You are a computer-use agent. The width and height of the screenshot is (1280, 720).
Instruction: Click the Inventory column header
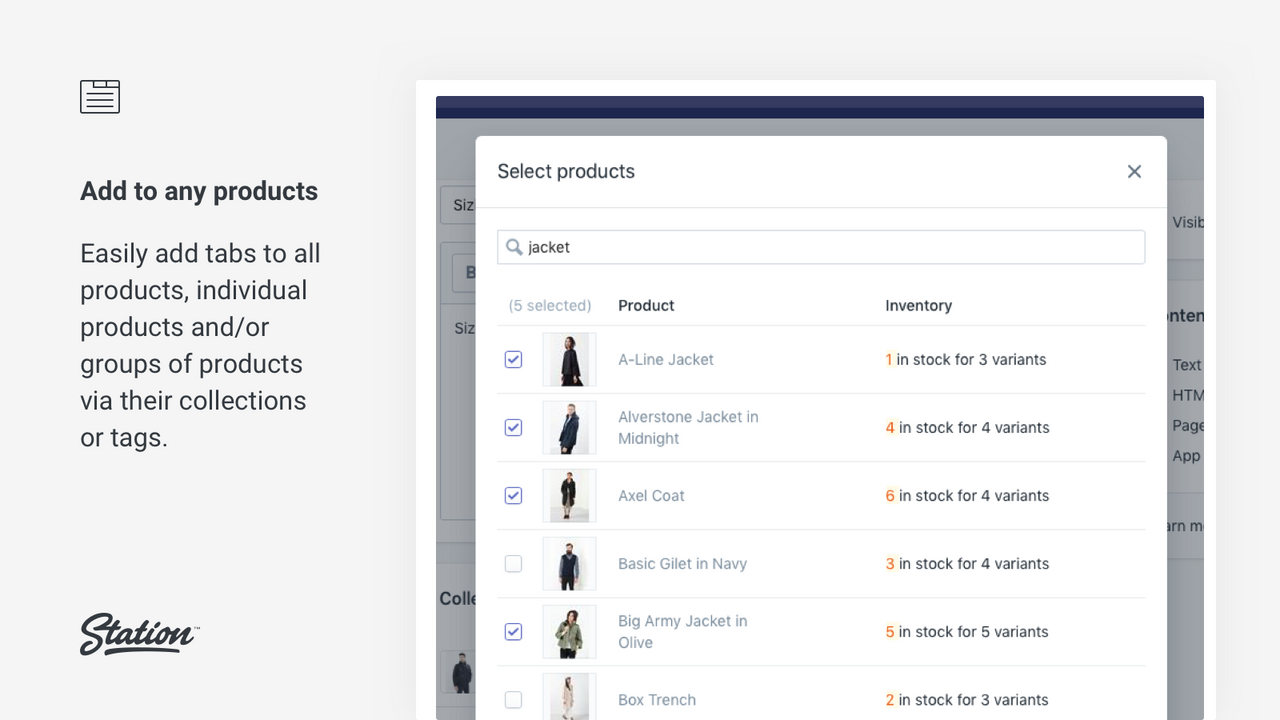918,305
